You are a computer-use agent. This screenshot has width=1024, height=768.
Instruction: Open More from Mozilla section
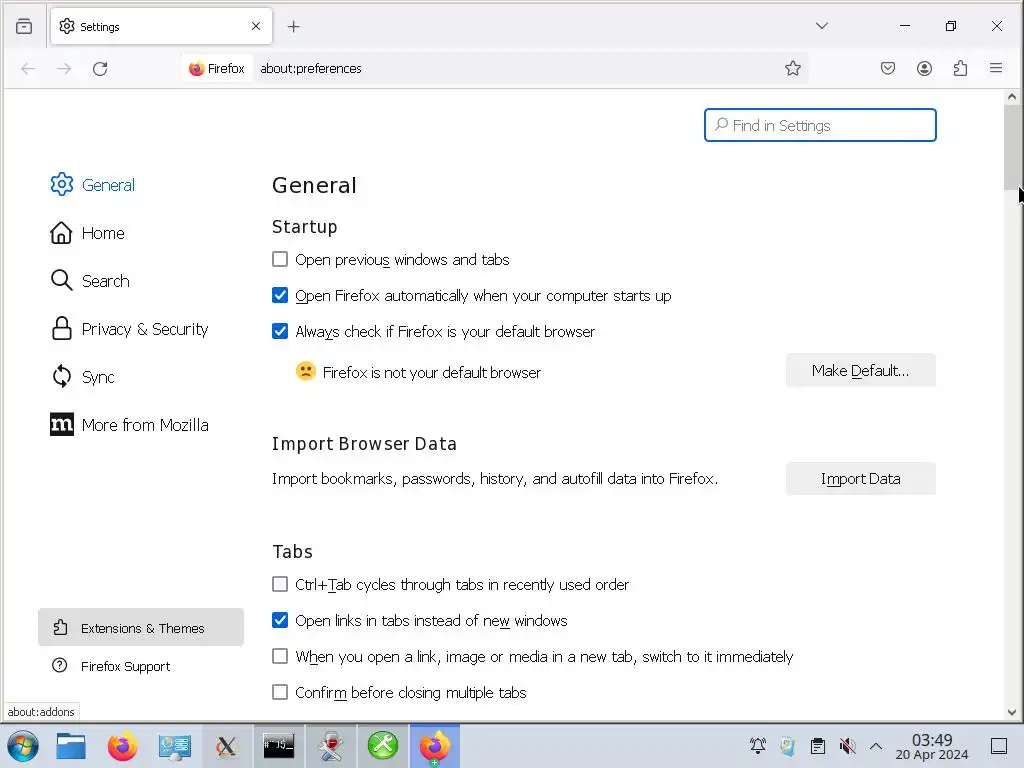(x=129, y=425)
